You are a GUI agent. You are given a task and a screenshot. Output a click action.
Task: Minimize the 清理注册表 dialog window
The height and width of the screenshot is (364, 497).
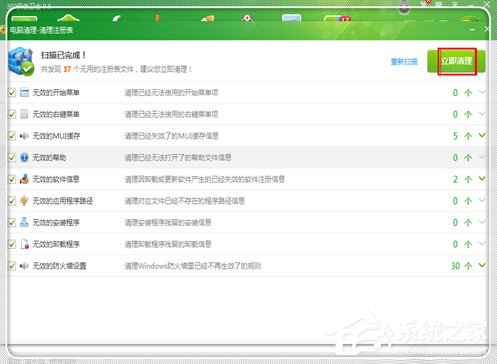pos(472,30)
